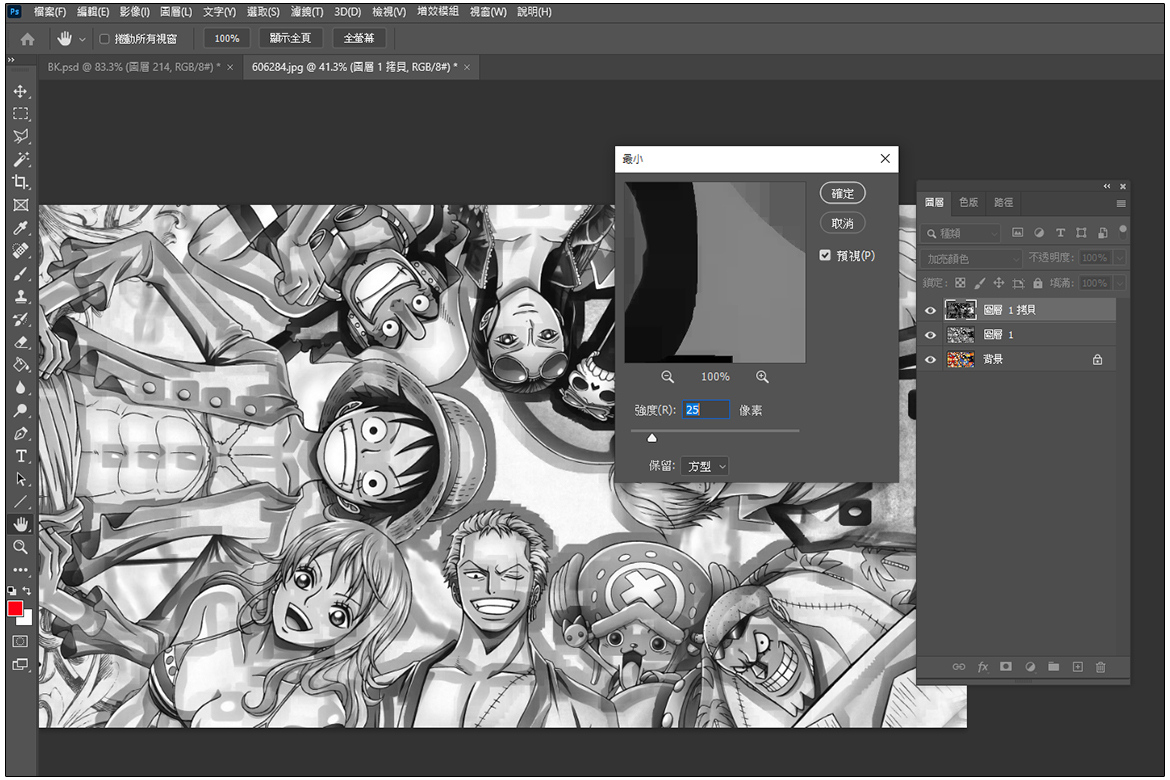This screenshot has height=780, width=1170.
Task: Select the Paint Bucket tool
Action: (x=20, y=365)
